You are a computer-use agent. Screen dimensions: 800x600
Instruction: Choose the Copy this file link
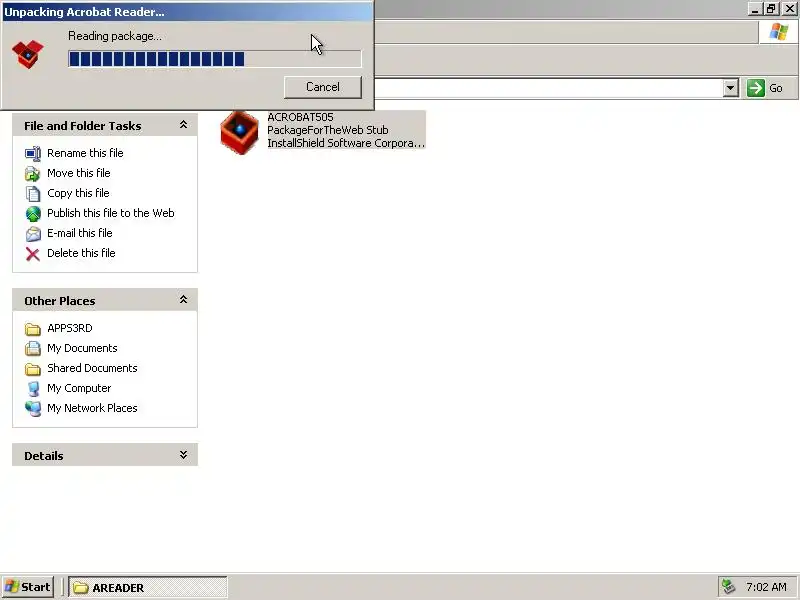78,193
